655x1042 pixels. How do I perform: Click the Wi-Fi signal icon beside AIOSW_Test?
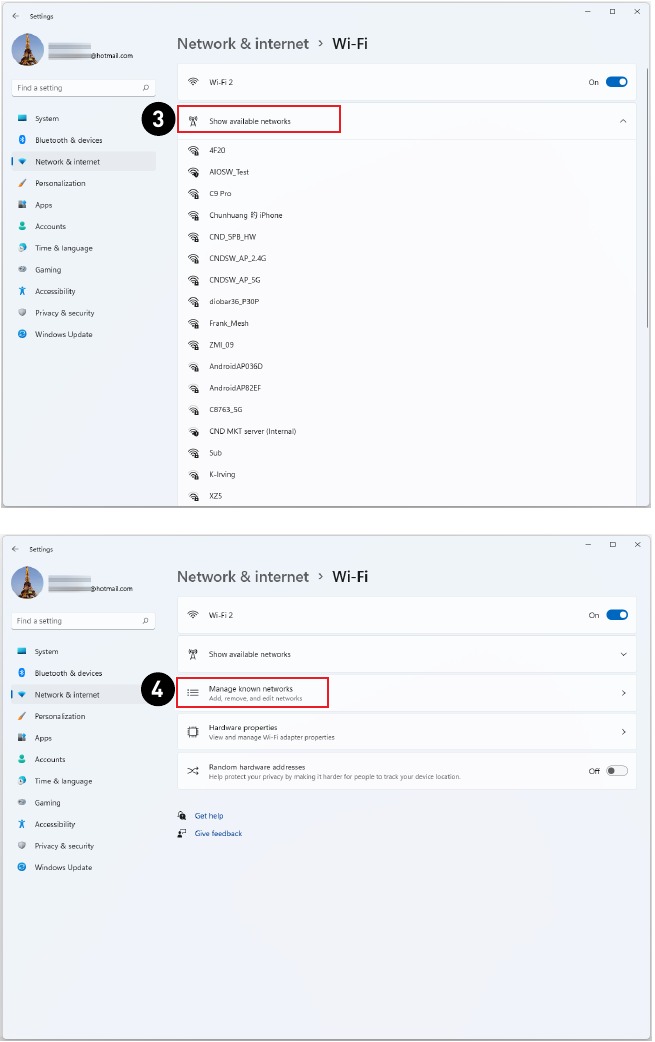point(193,172)
